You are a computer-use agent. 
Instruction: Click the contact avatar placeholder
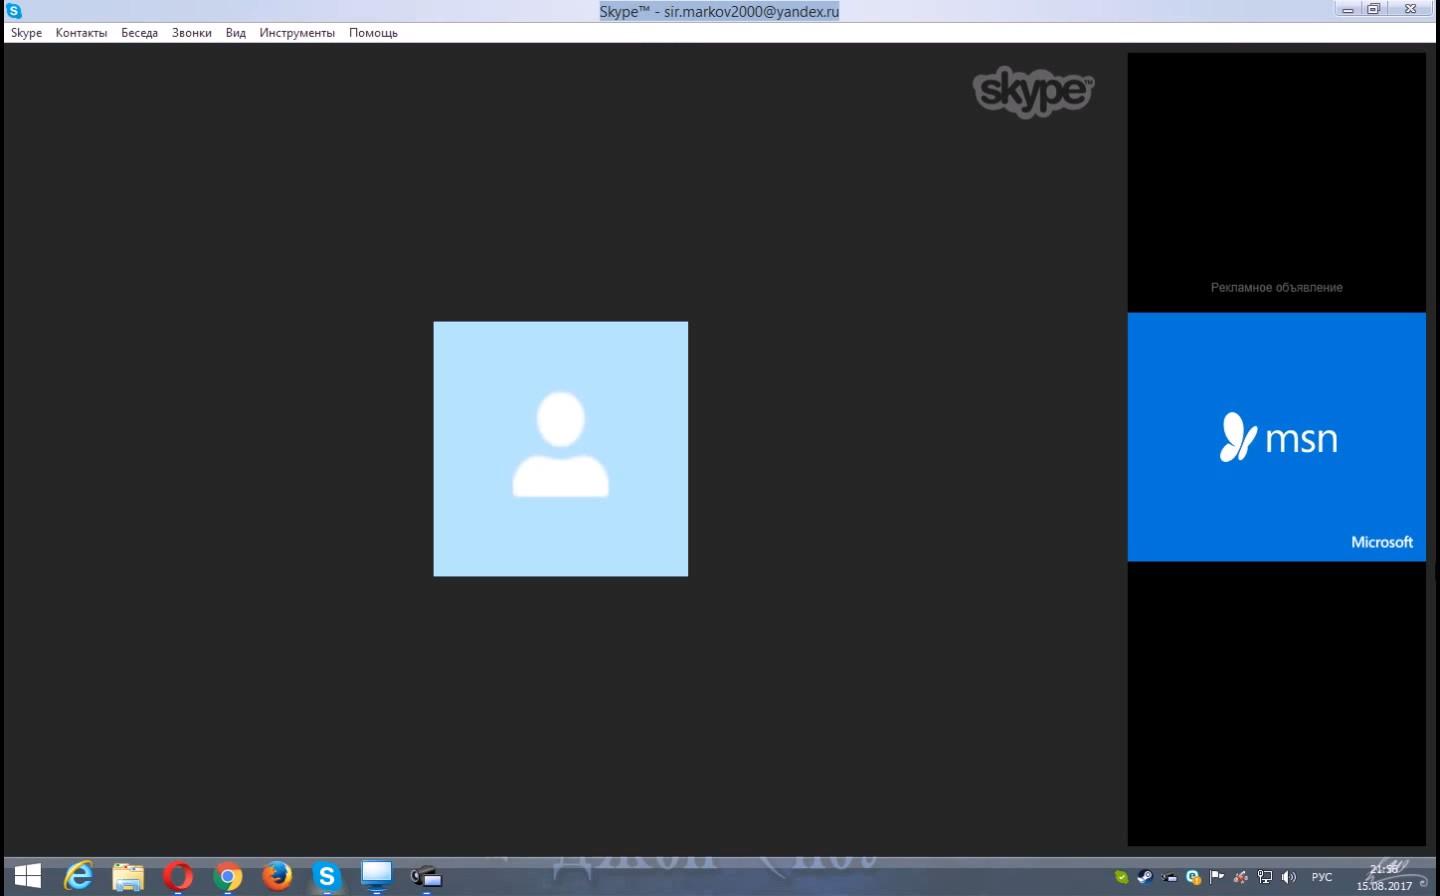[560, 449]
